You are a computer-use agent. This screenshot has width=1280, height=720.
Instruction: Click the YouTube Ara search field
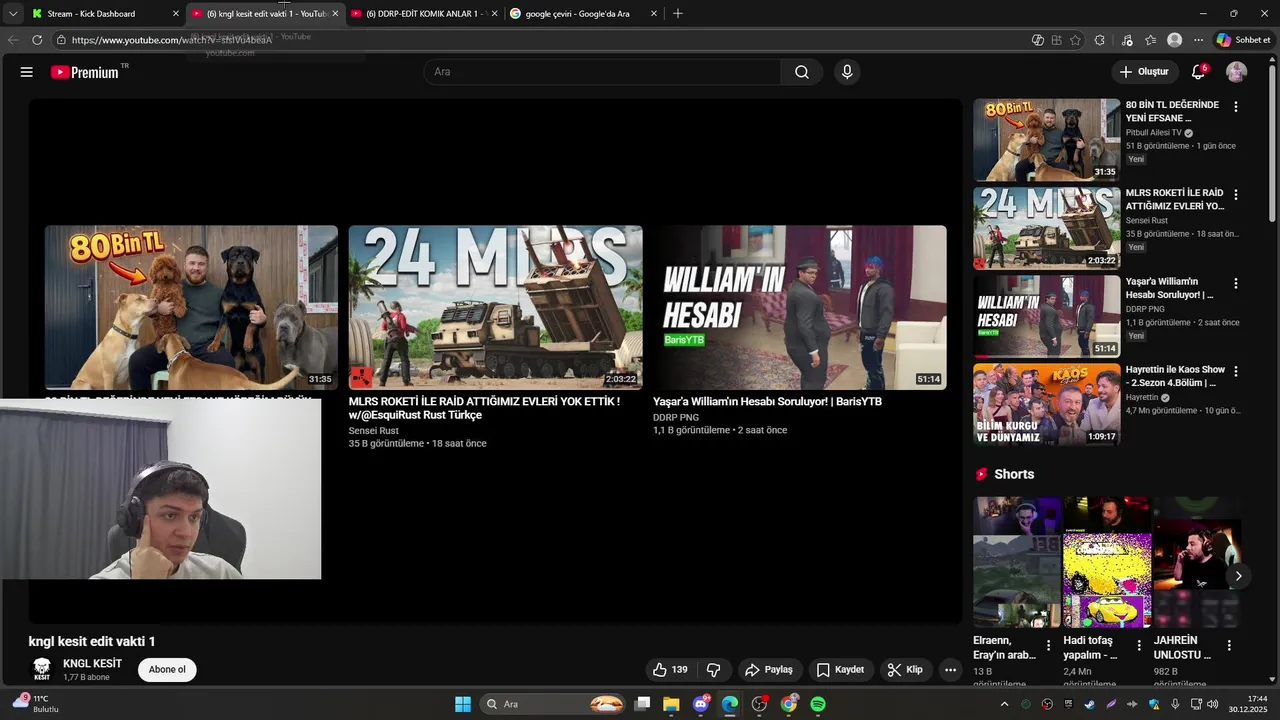click(x=602, y=72)
